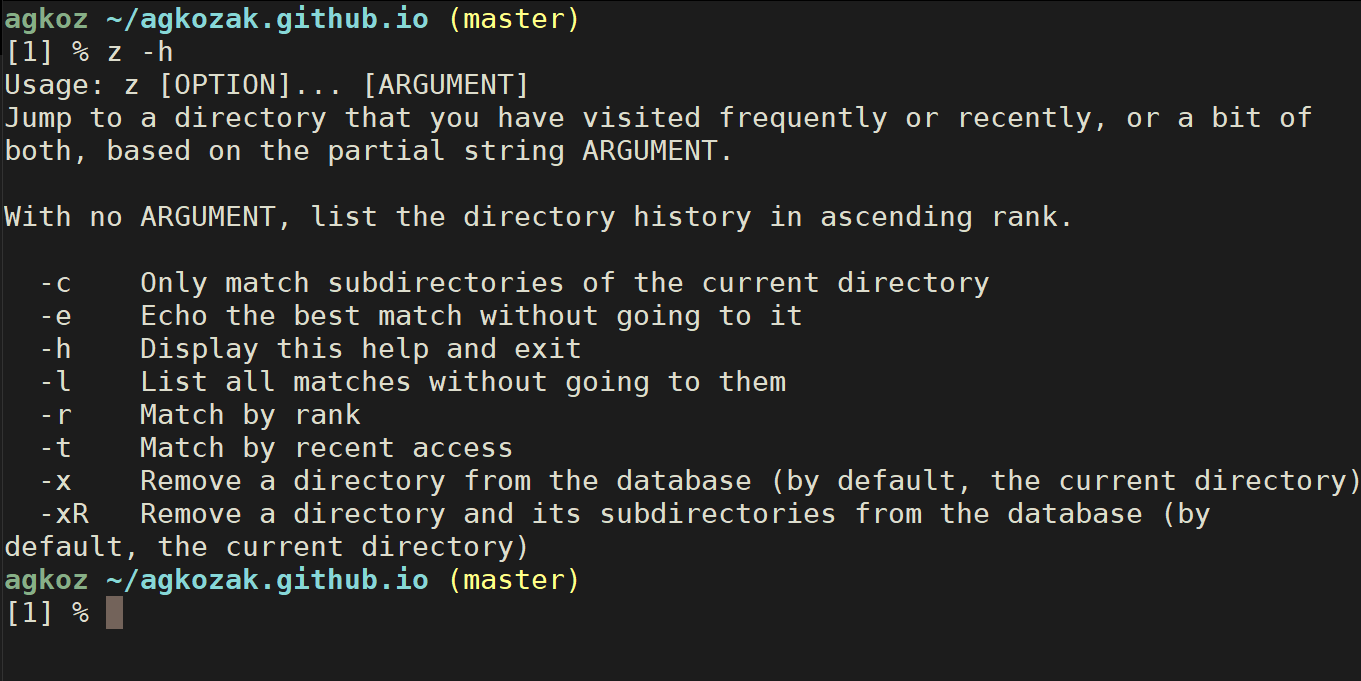Click the "-c" option flag
Image resolution: width=1361 pixels, height=681 pixels.
point(55,283)
